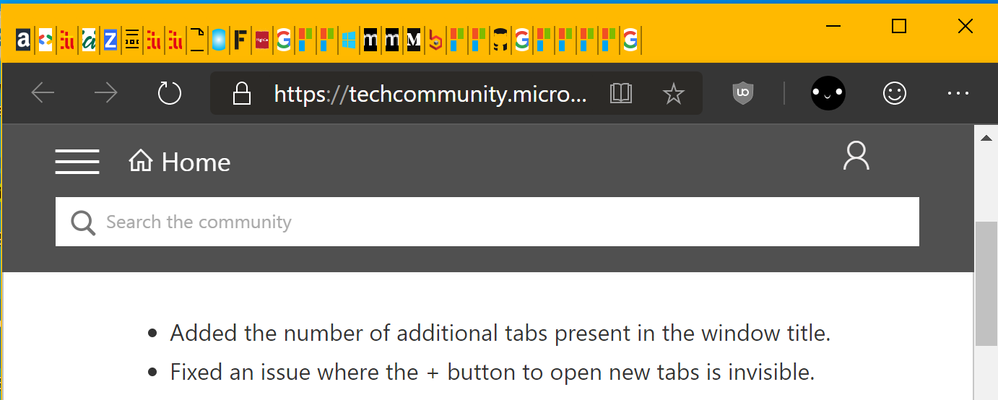Open the uBlock Origin shield extension
This screenshot has height=400, width=998.
point(742,93)
